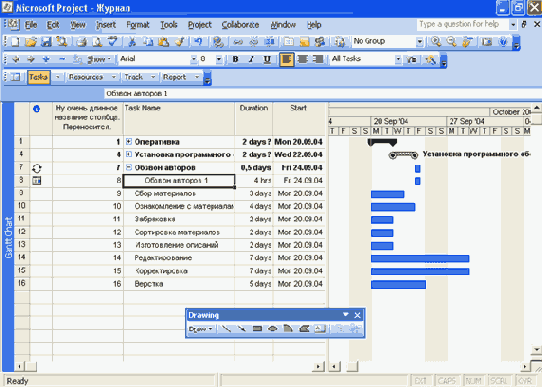This screenshot has width=542, height=387.
Task: Expand the Оперативка summary task
Action: pyautogui.click(x=129, y=141)
